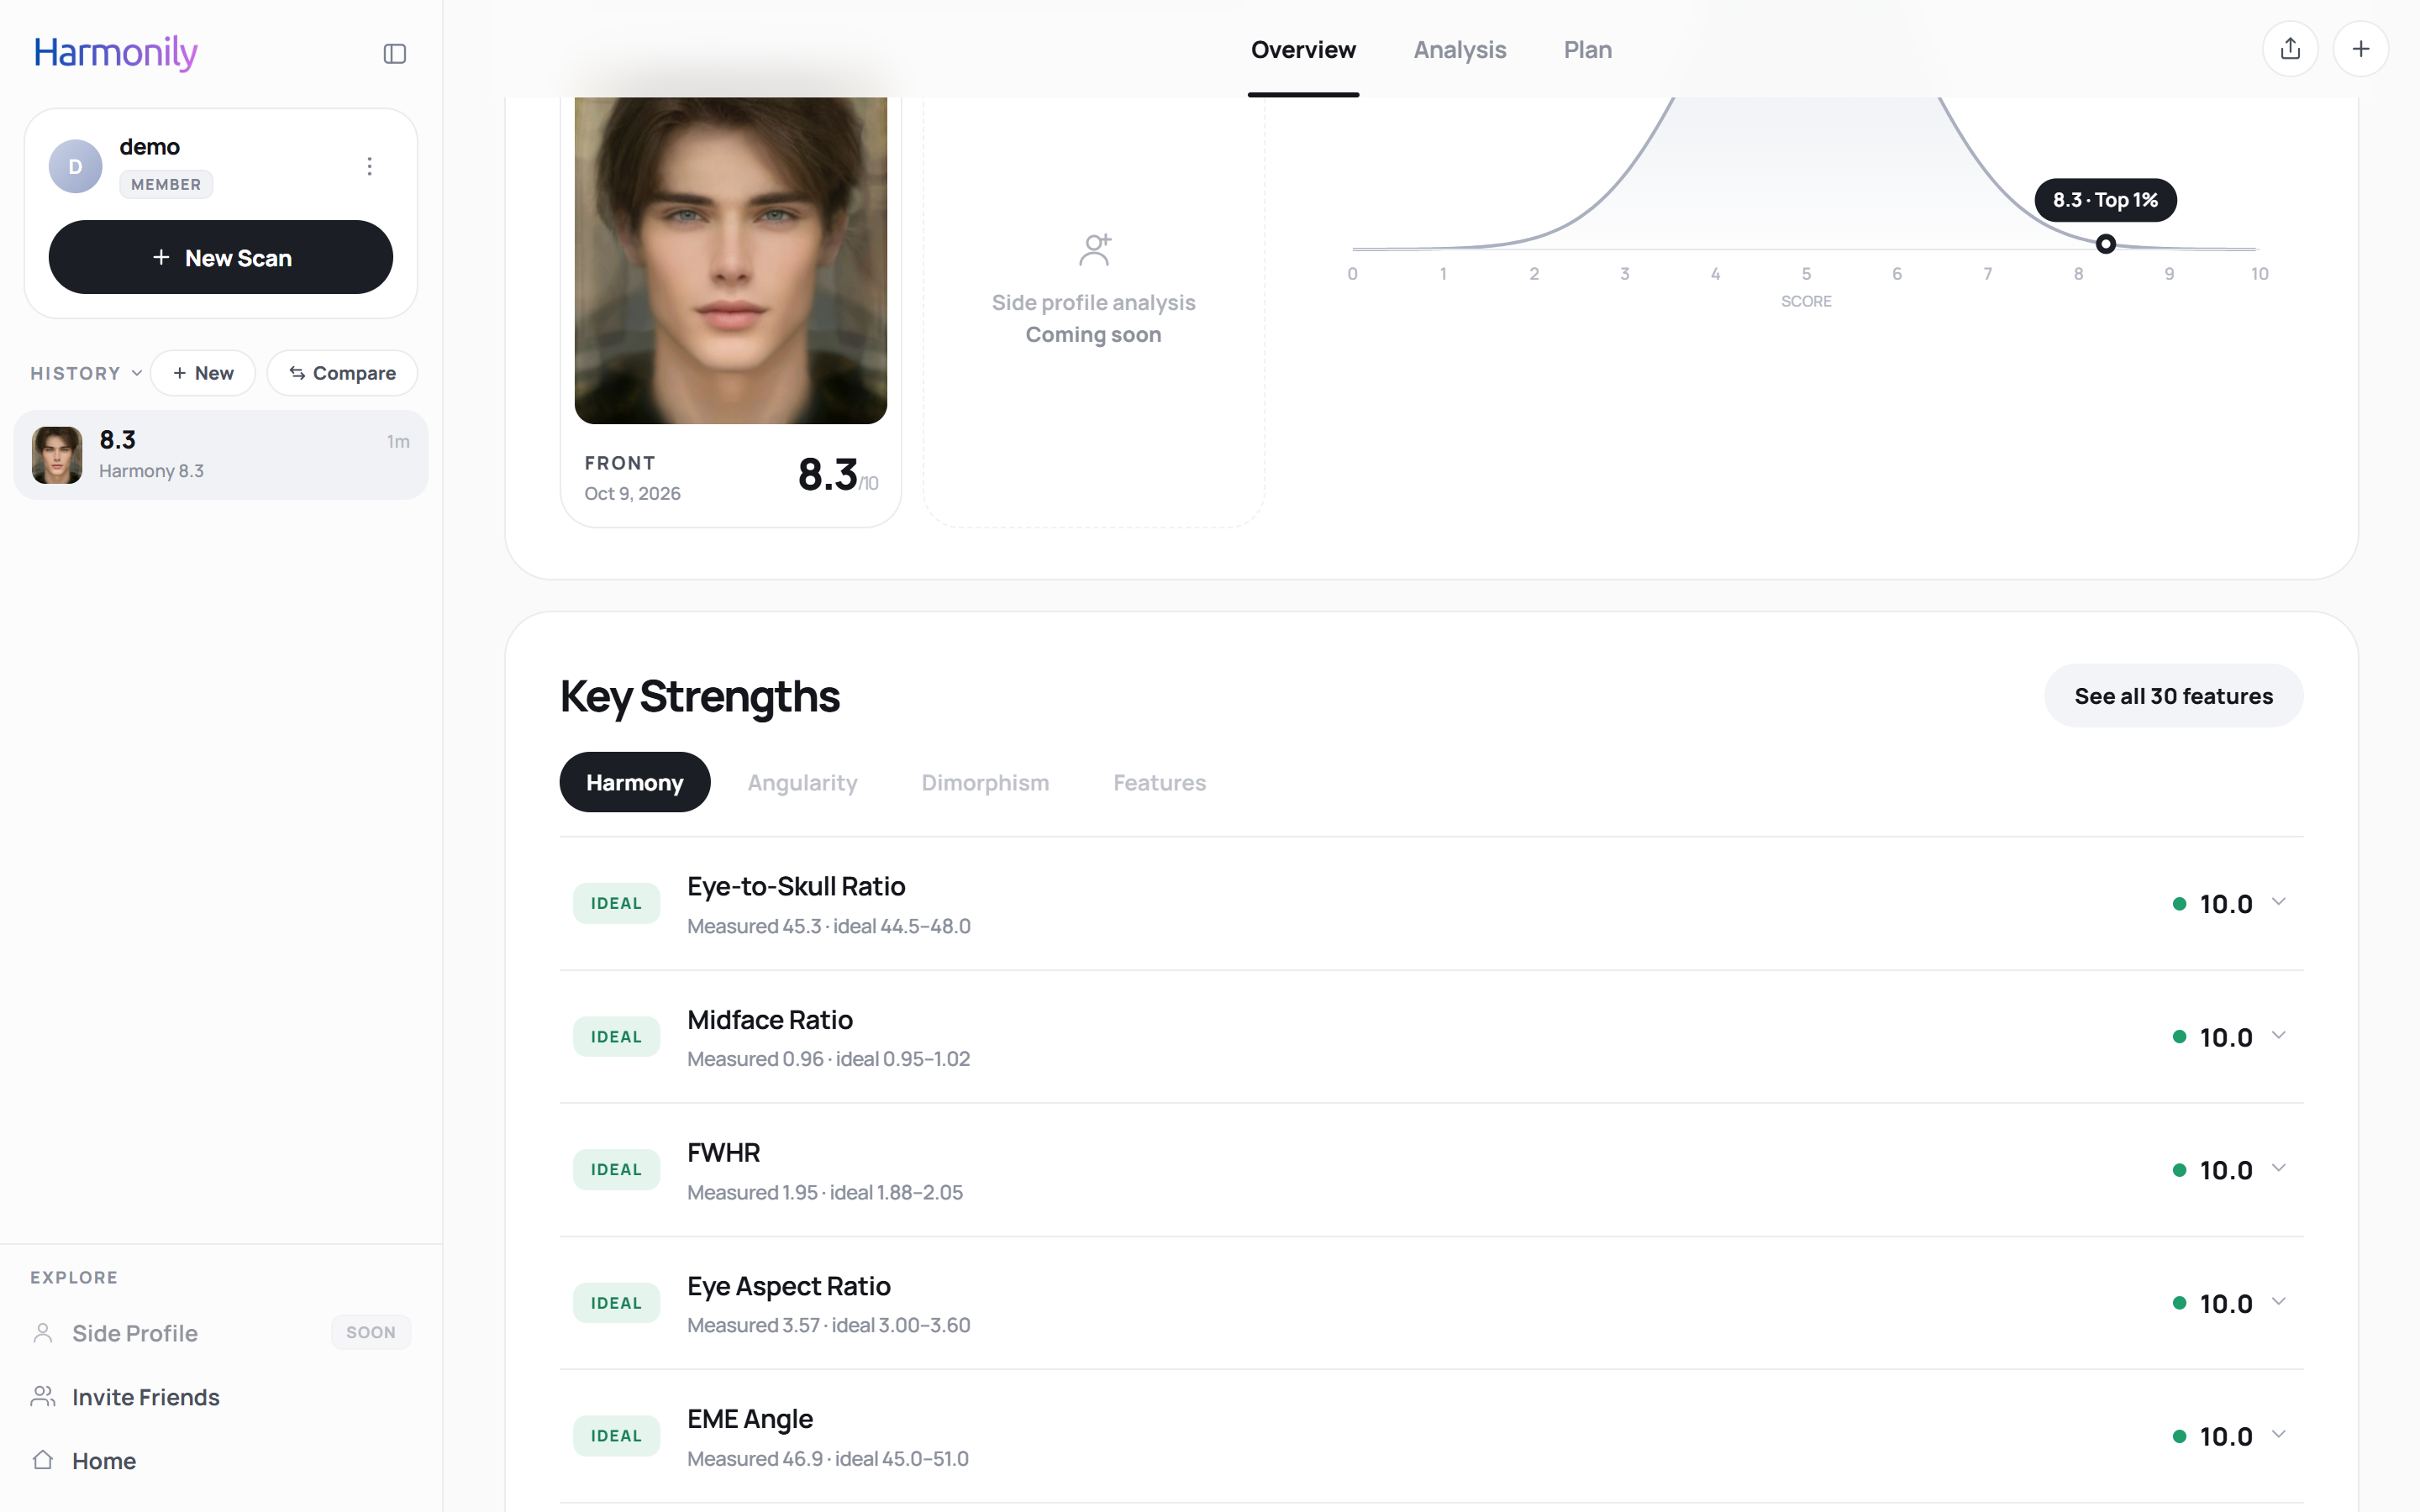2420x1512 pixels.
Task: Click the side profile analysis placeholder icon
Action: click(1095, 250)
